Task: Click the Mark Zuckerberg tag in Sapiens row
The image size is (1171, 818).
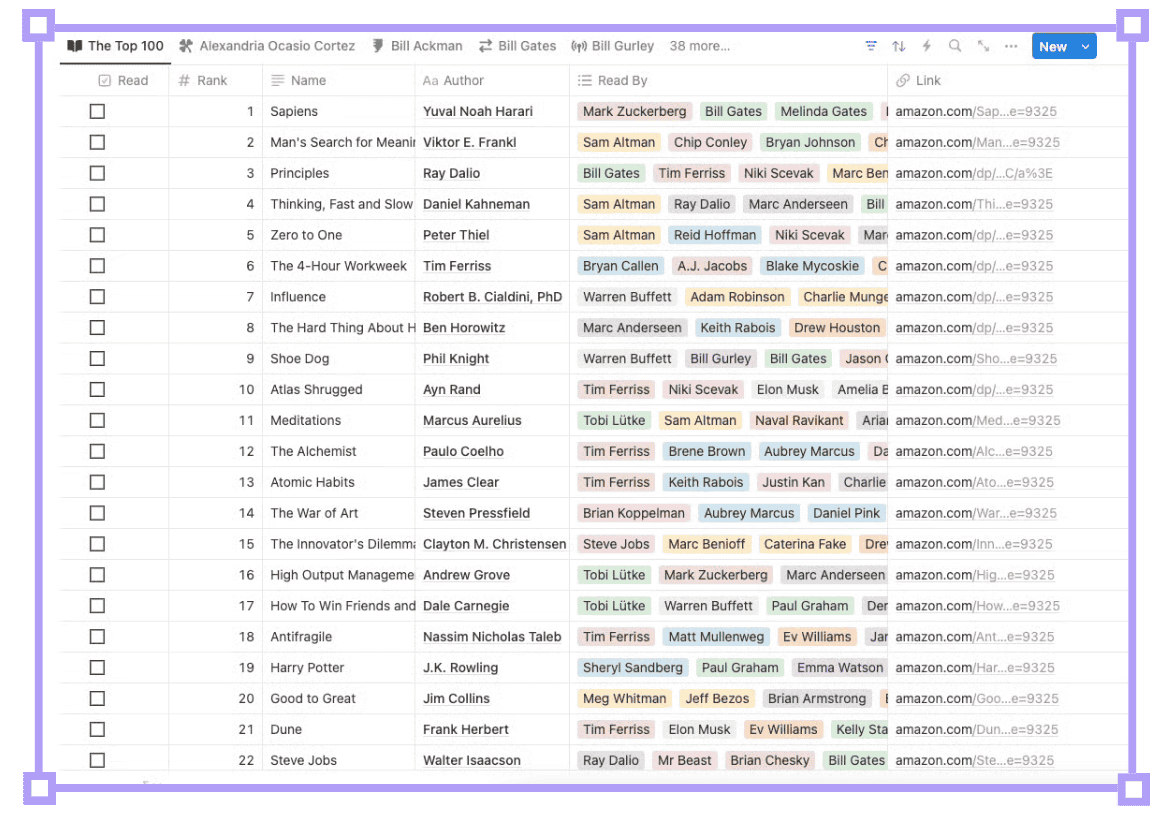Action: coord(635,111)
